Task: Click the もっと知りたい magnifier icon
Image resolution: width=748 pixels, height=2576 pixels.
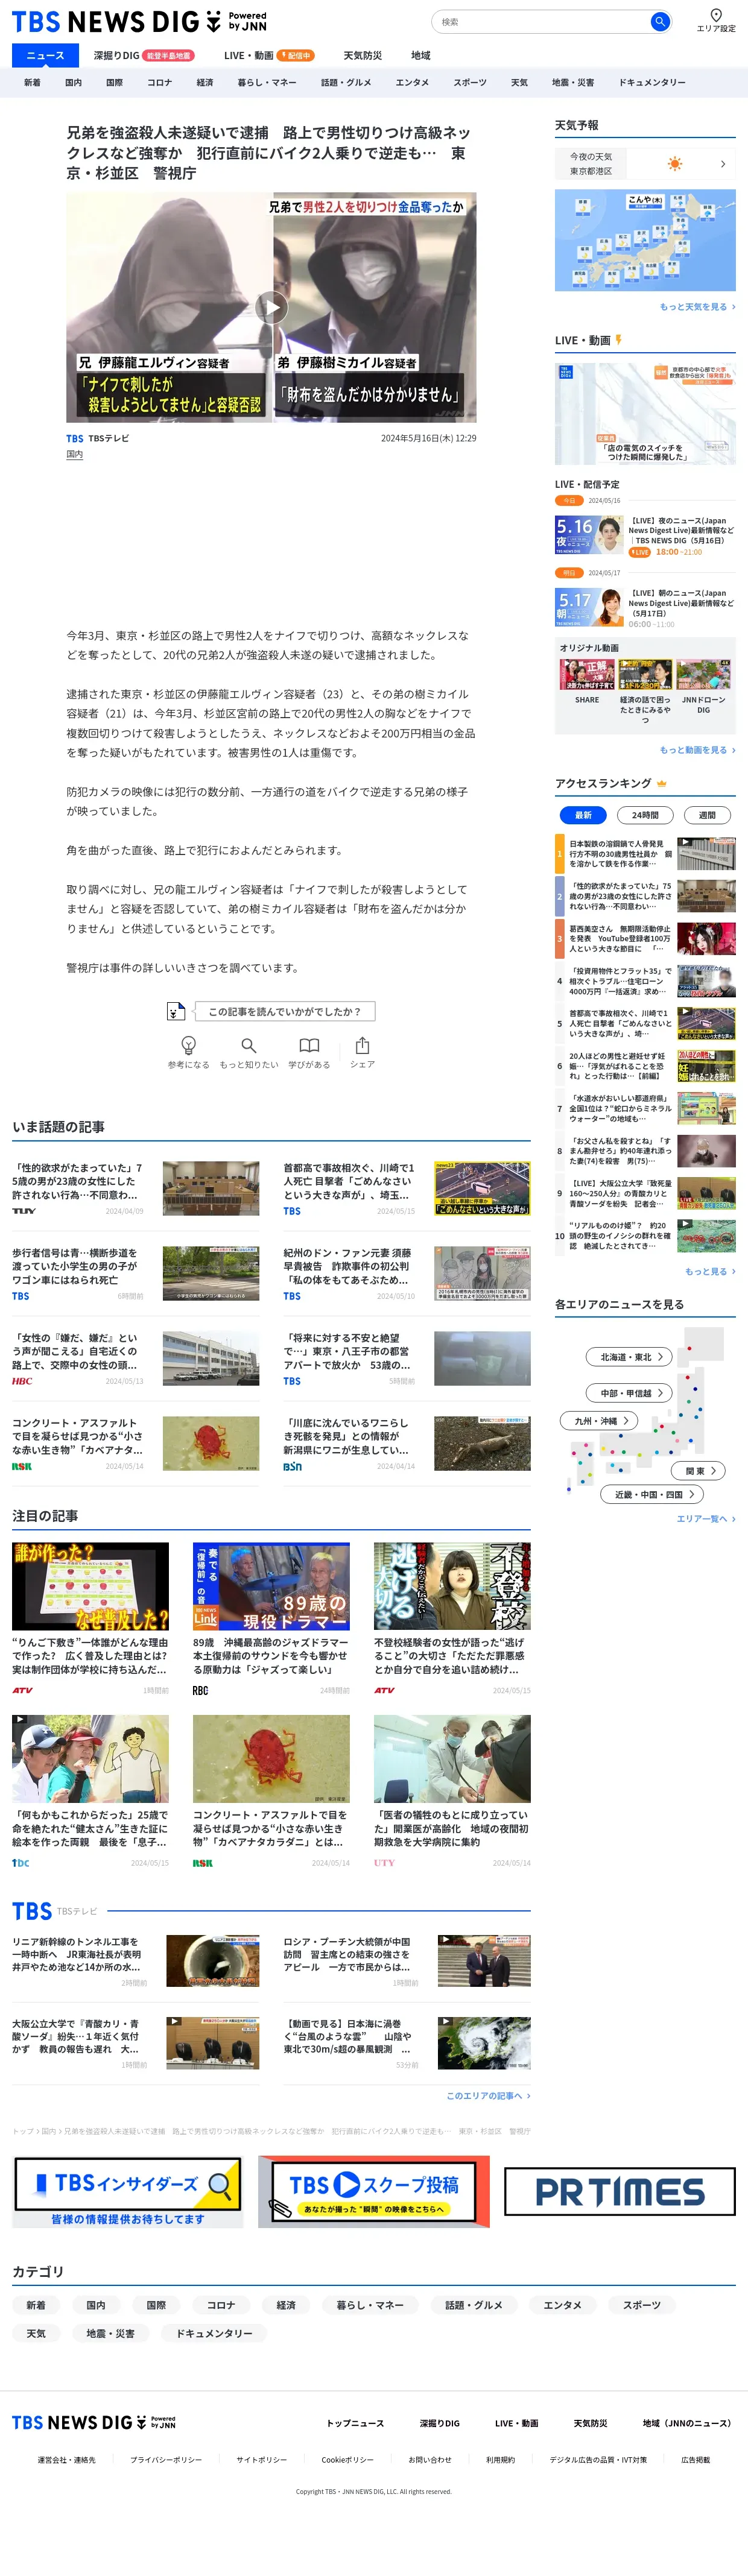Action: tap(249, 1045)
